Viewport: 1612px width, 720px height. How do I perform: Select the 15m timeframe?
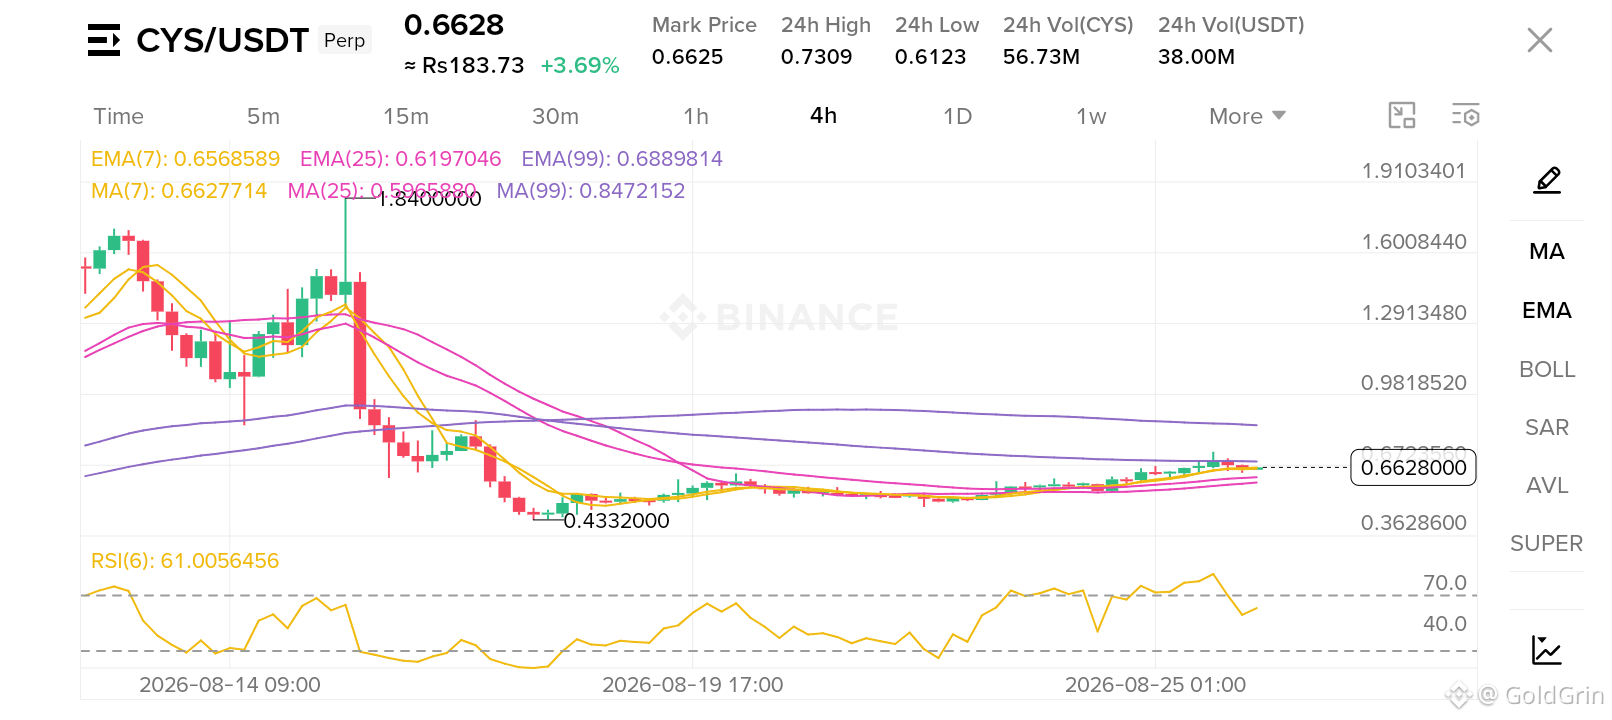(406, 116)
